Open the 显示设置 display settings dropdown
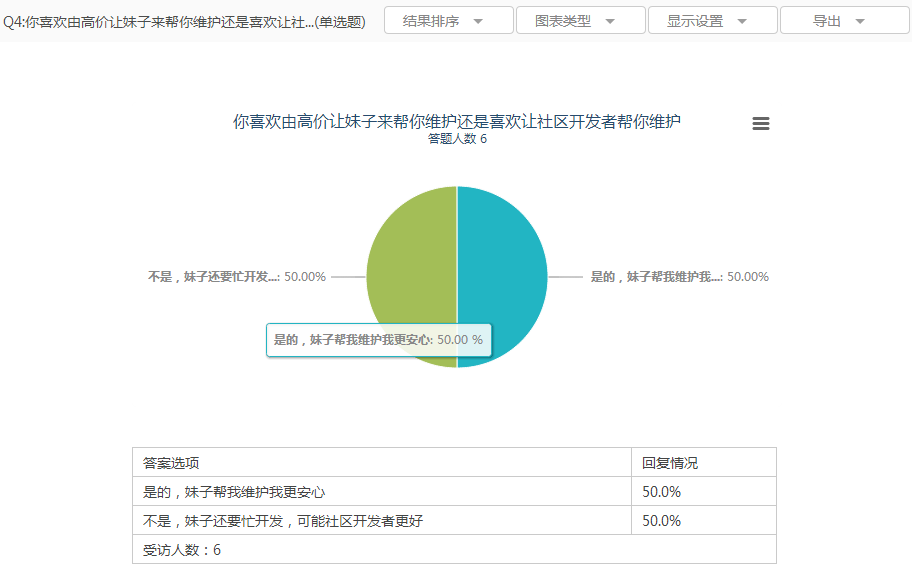The image size is (912, 580). tap(712, 21)
